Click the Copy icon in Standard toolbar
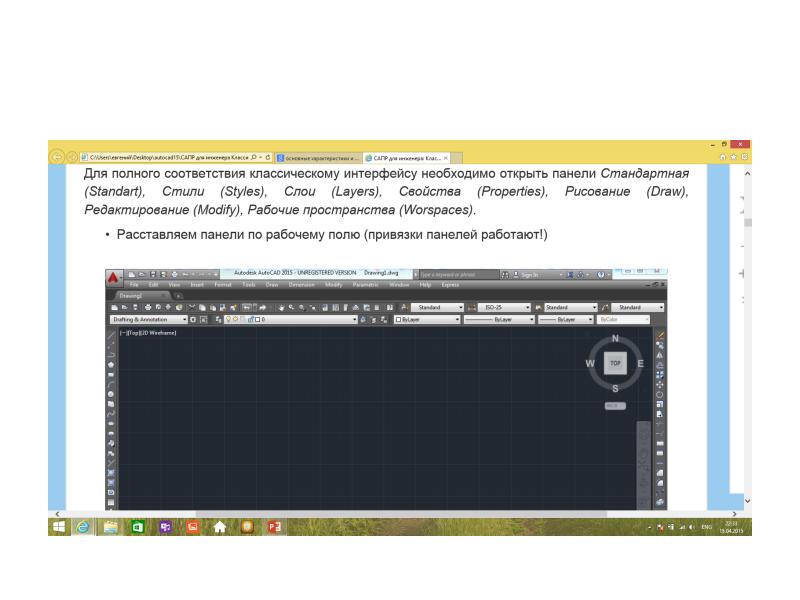Image resolution: width=800 pixels, height=600 pixels. pos(203,307)
